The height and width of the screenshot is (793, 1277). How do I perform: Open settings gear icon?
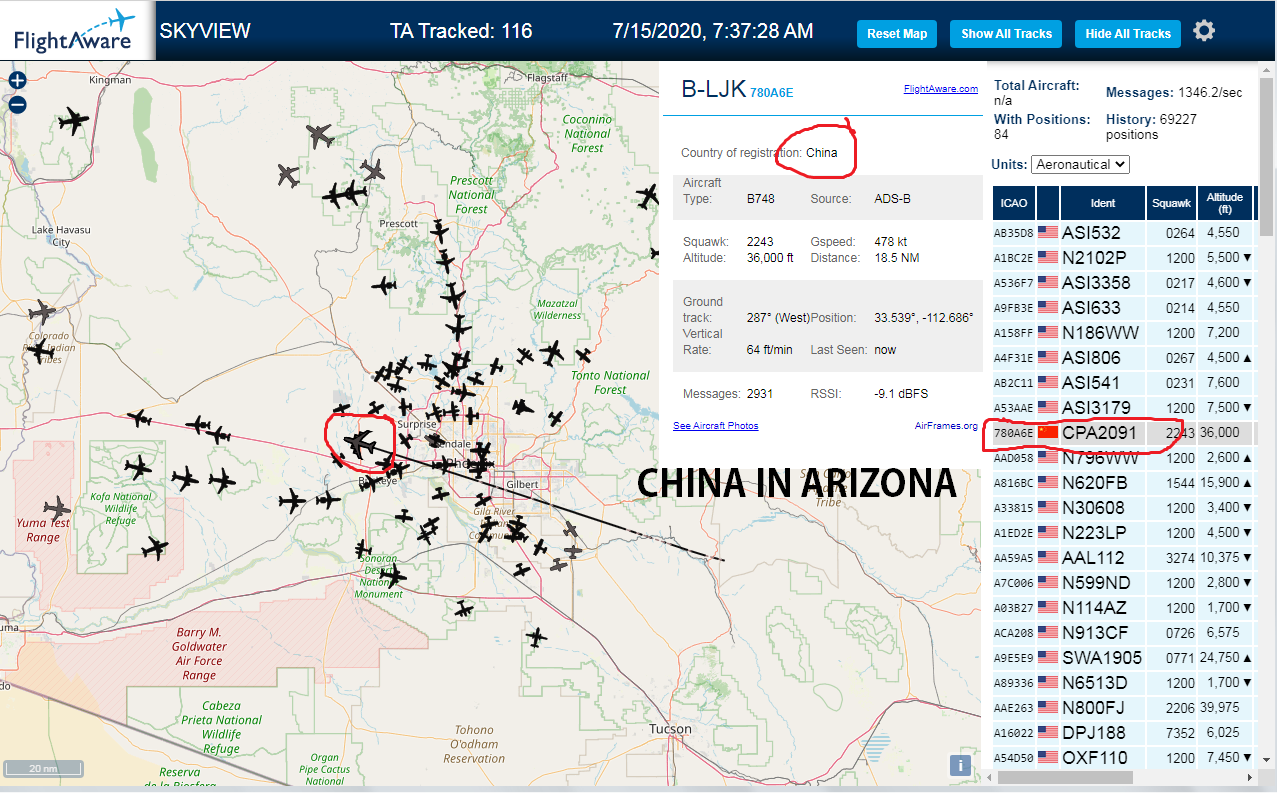point(1204,31)
